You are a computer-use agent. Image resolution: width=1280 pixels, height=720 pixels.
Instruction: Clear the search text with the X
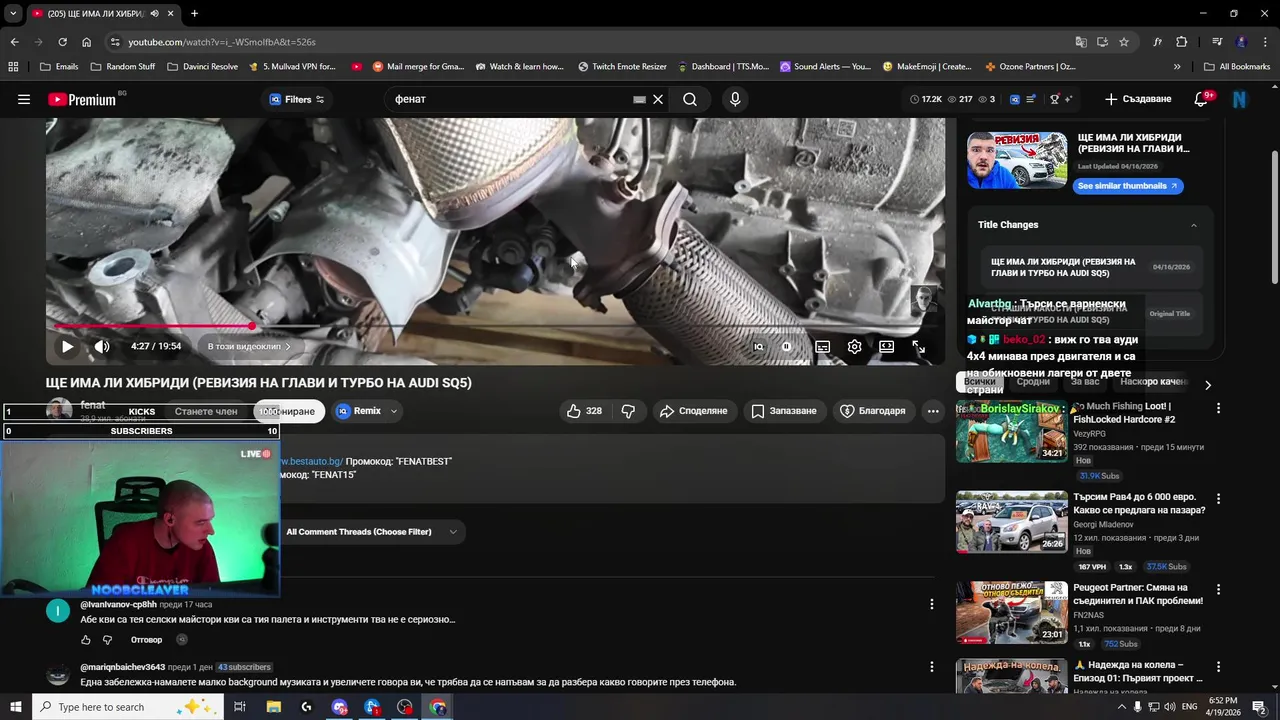(658, 99)
